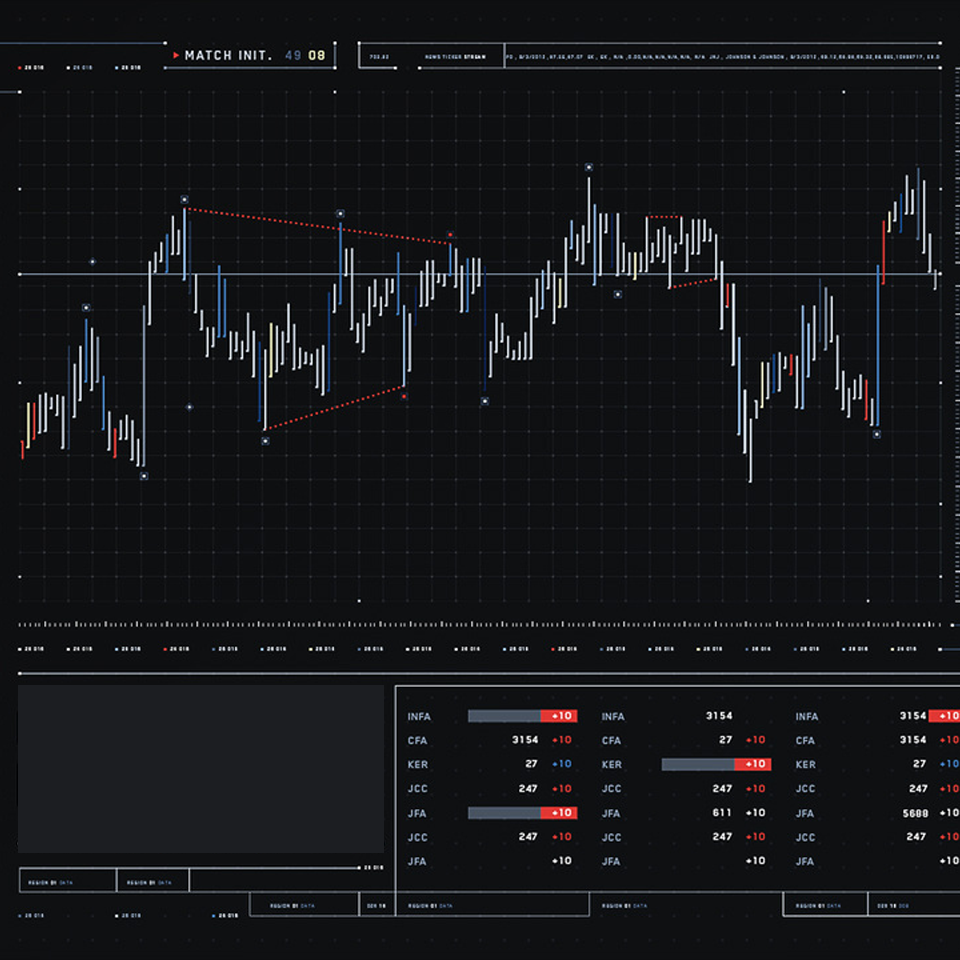
Task: Open REGION 01 DATA tab beneath second table column
Action: click(624, 906)
